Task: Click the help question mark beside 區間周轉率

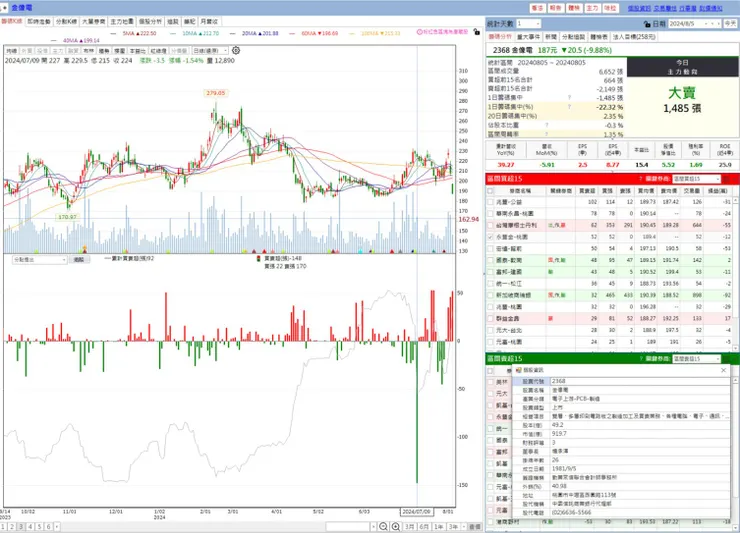Action: (x=547, y=134)
